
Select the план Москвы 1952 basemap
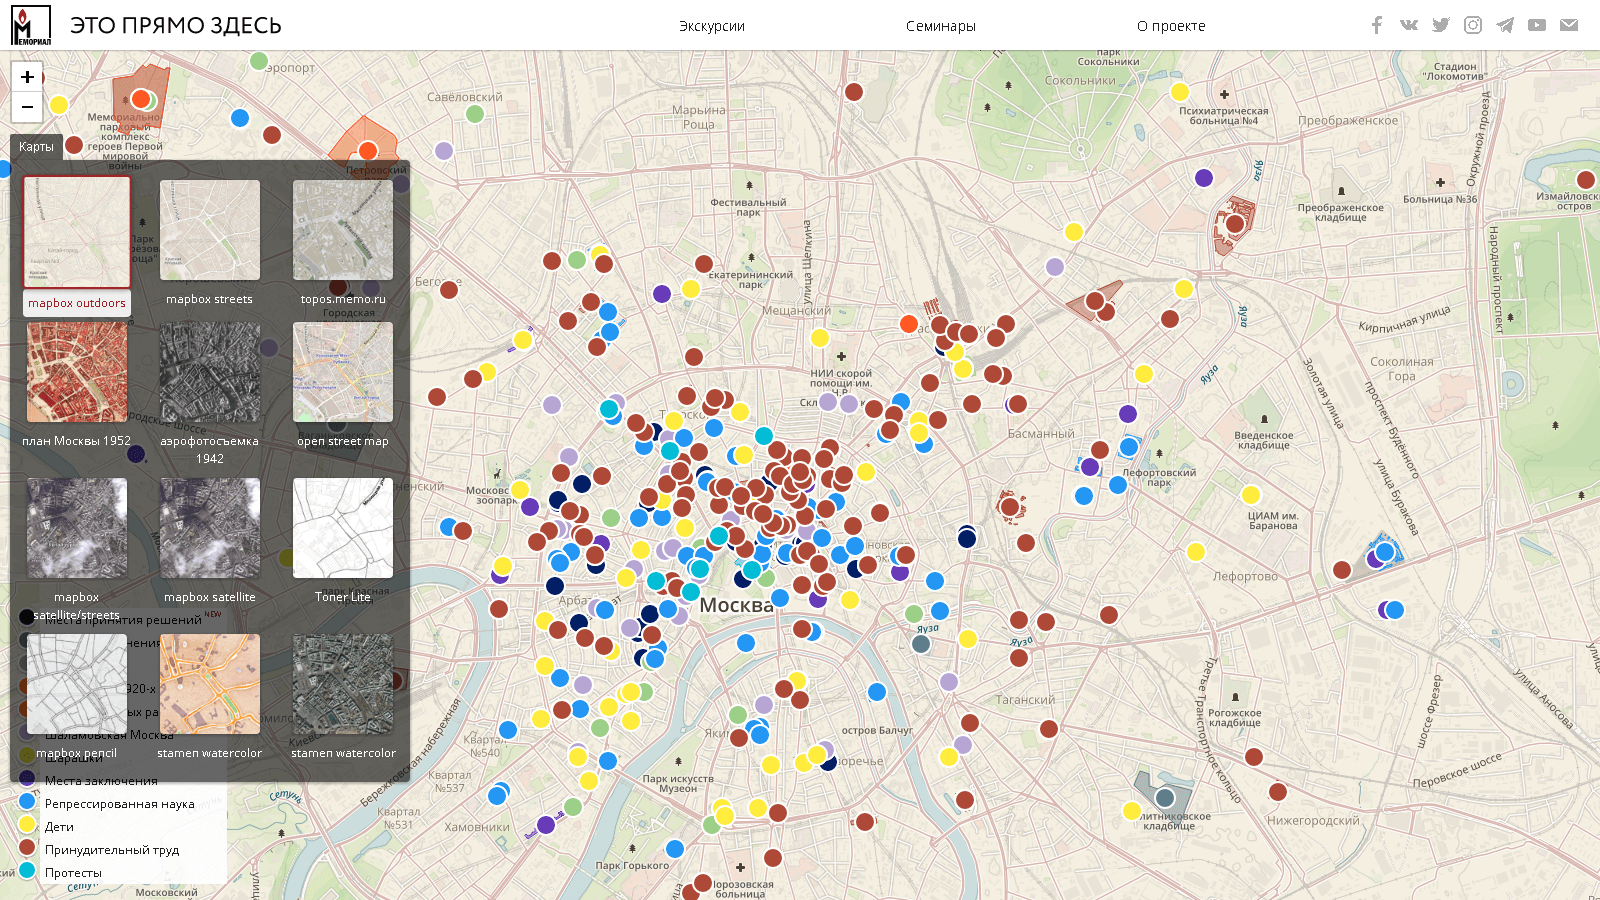coord(77,373)
